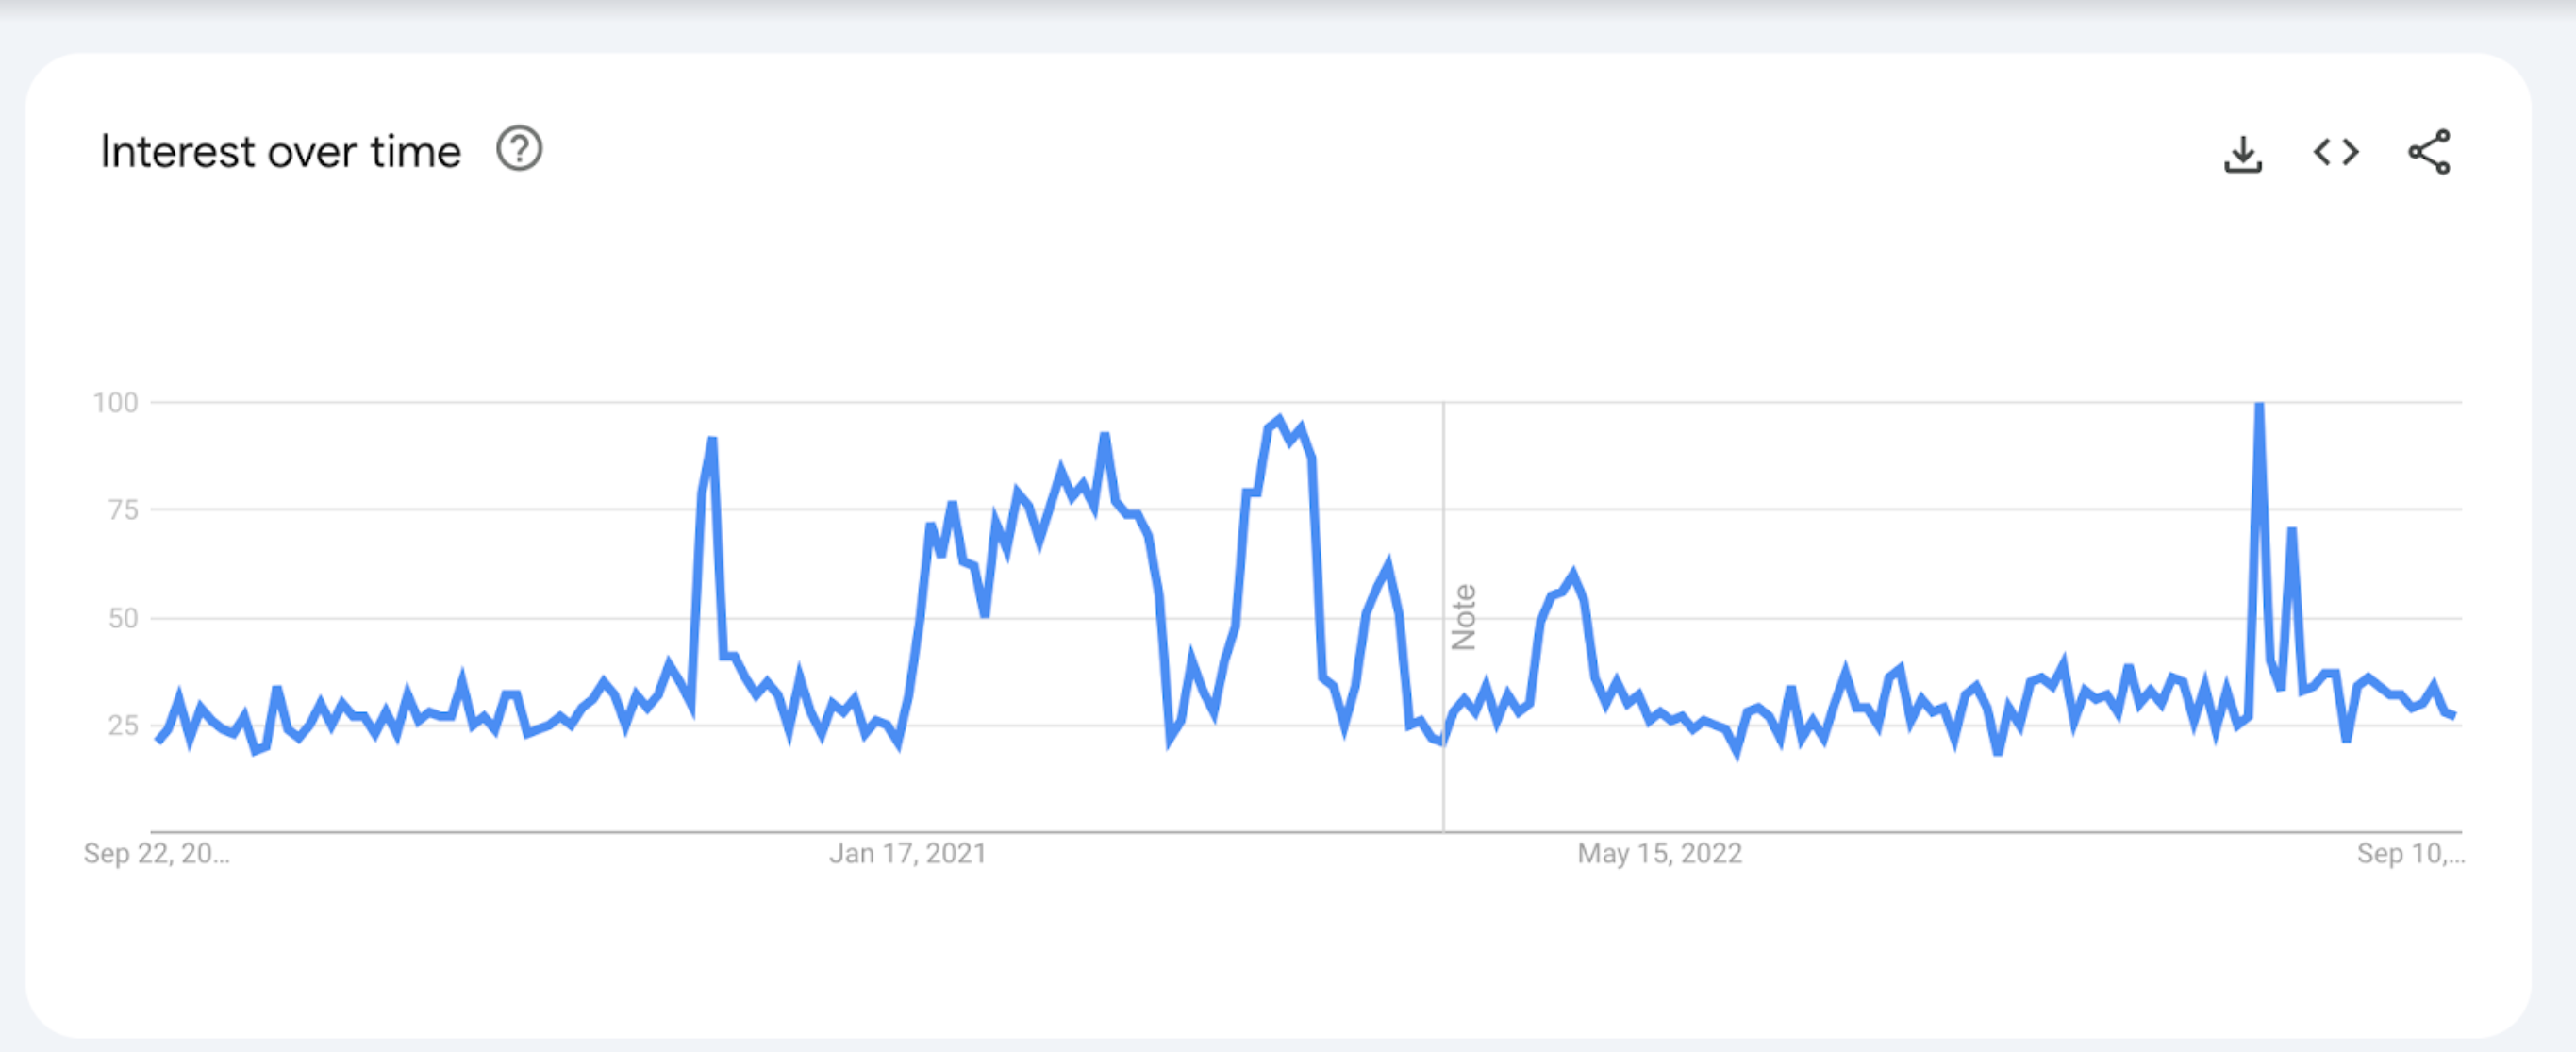Click the 75 value on the y-axis

122,510
